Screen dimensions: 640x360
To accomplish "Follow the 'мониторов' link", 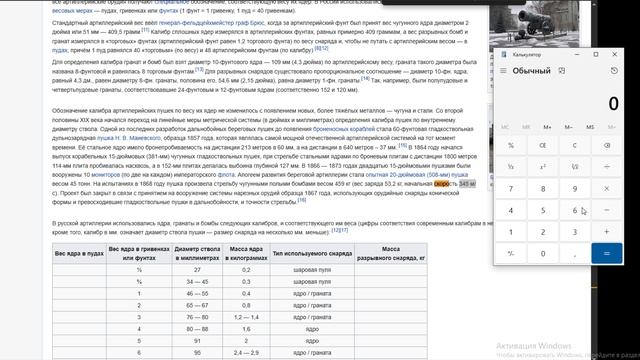I will pos(106,175).
